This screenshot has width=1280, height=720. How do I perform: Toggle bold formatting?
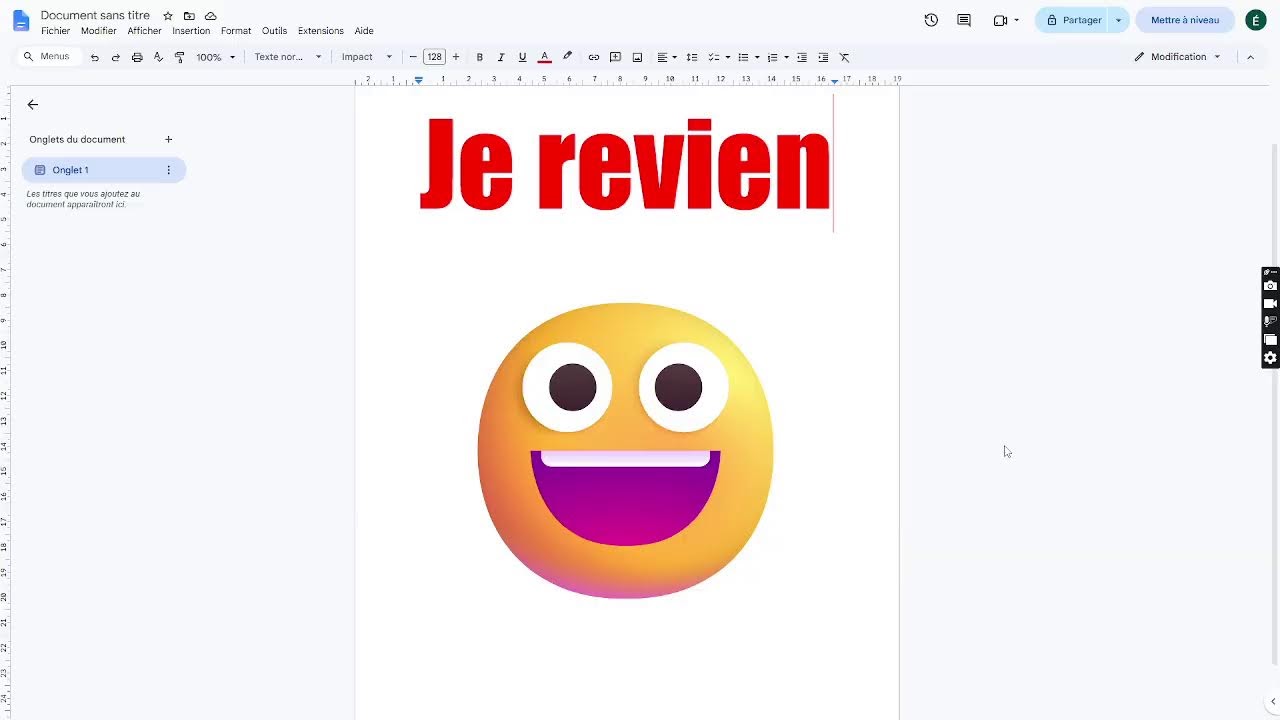point(480,57)
